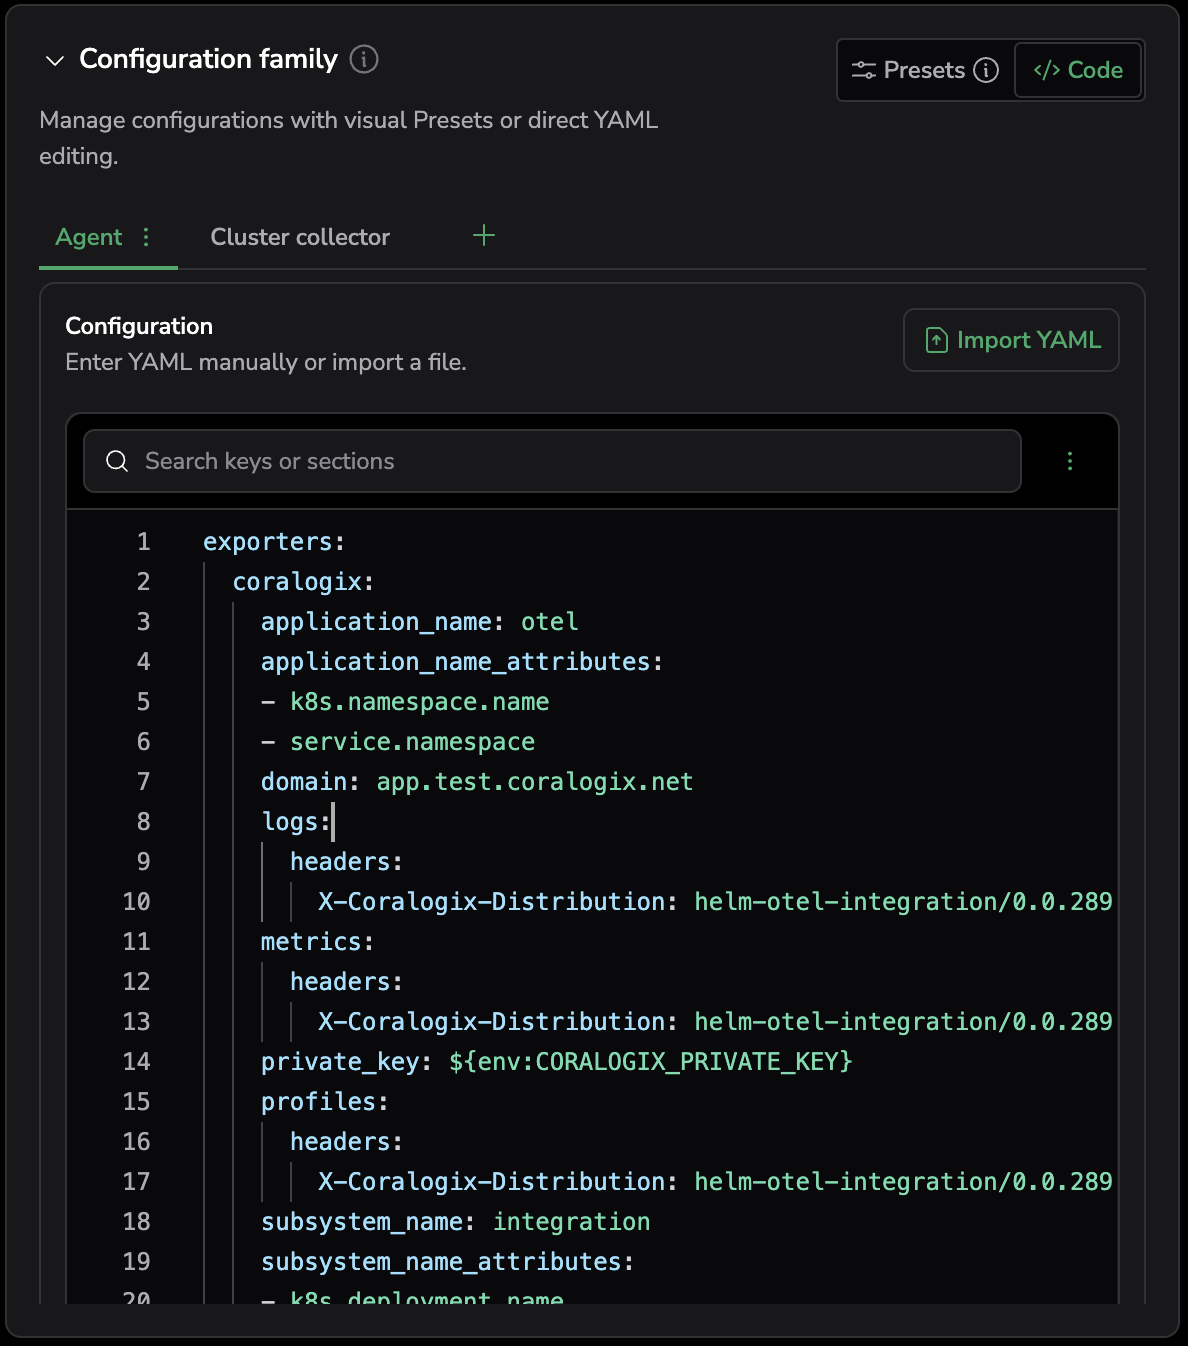
Task: Click the Import YAML button
Action: point(1011,340)
